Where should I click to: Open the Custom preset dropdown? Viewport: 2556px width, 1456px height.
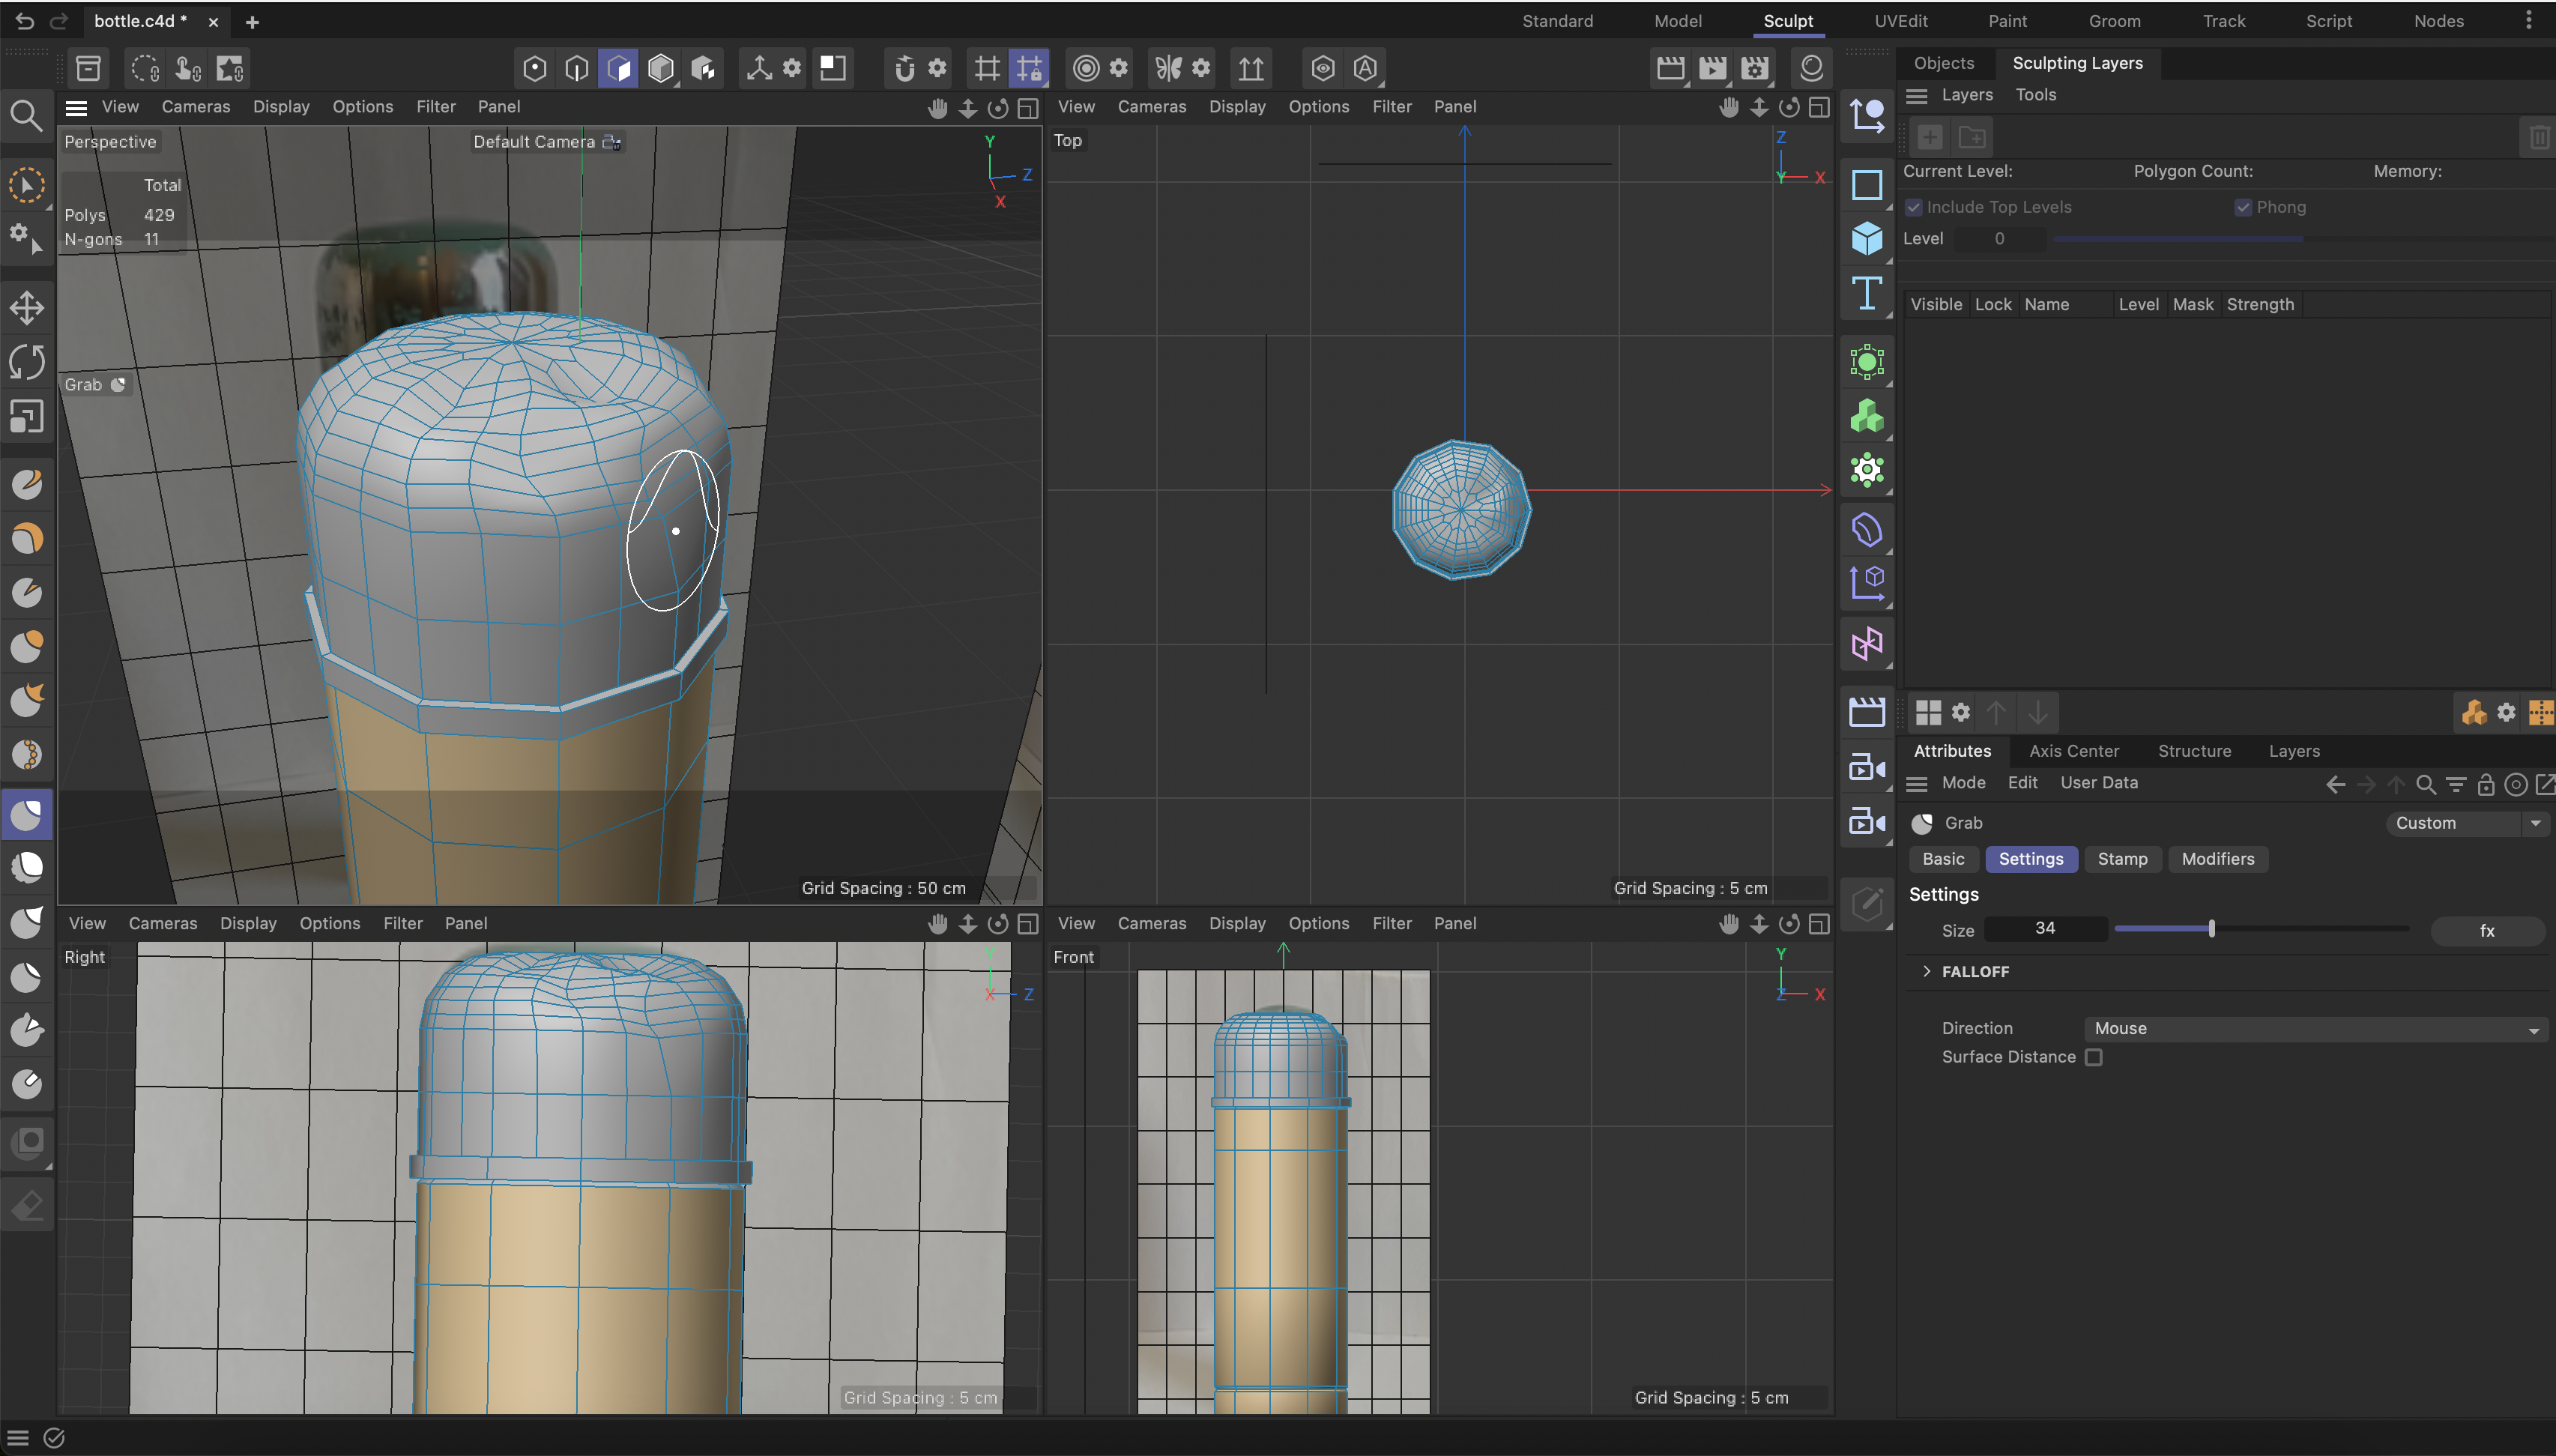tap(2466, 823)
